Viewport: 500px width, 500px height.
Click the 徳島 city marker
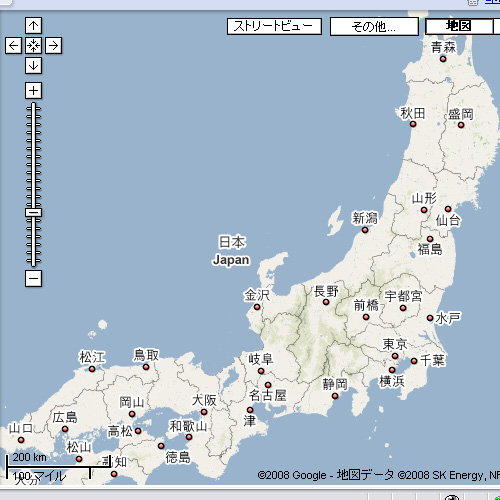tap(161, 446)
